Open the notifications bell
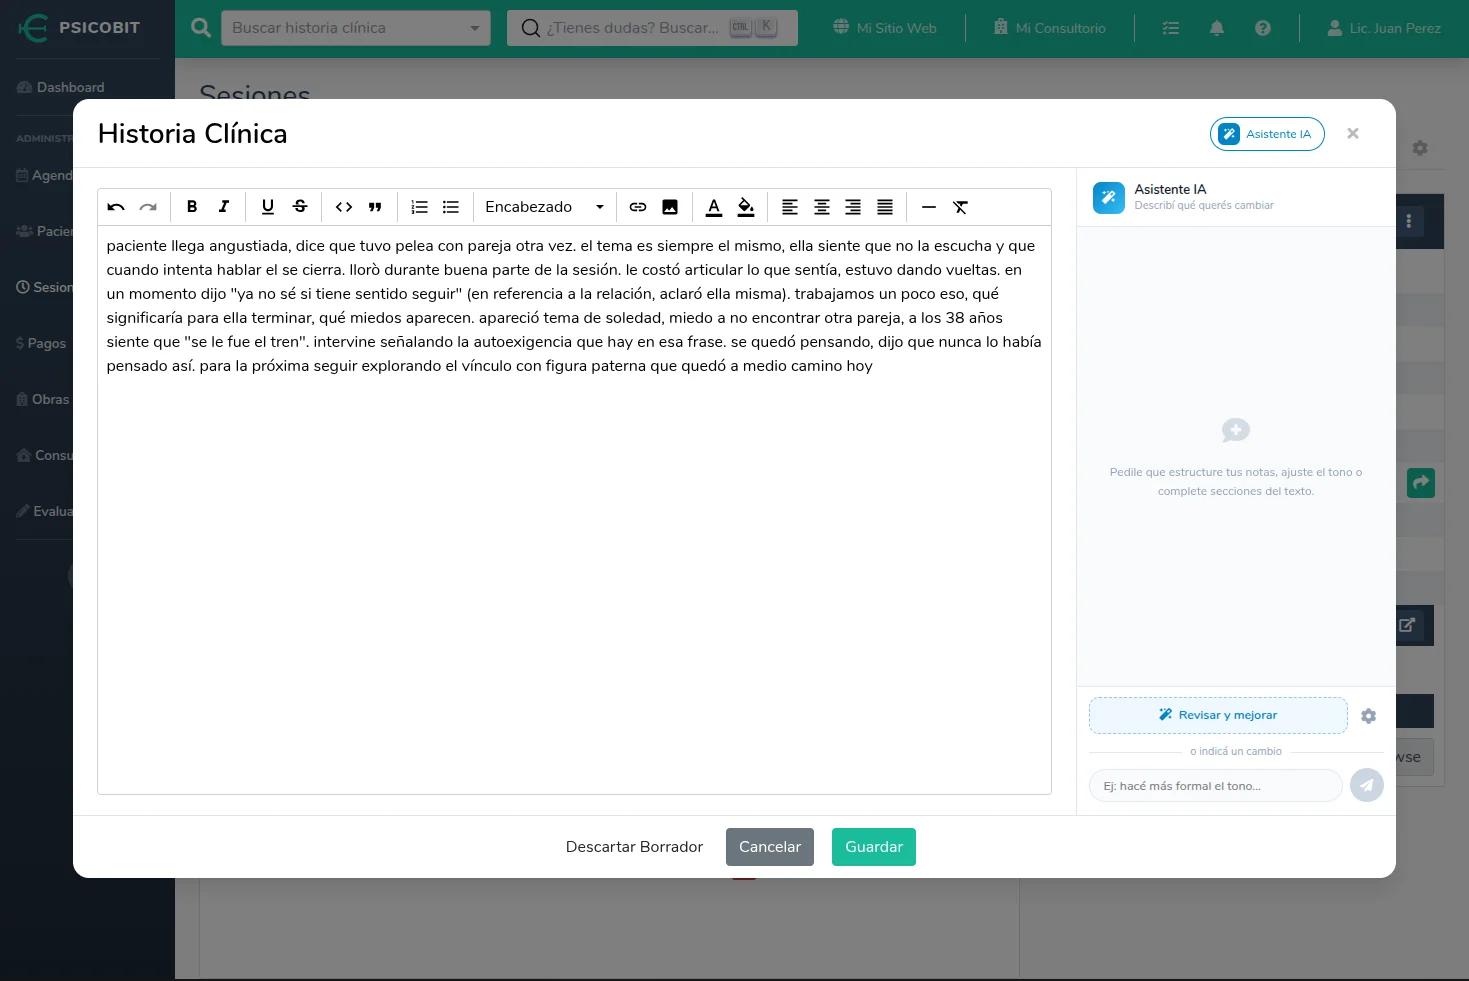Screen dimensions: 1469x981 point(1217,28)
